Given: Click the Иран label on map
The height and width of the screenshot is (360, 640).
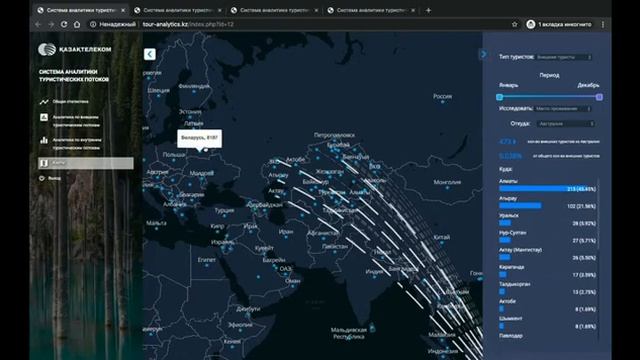Looking at the screenshot, I should 286,231.
